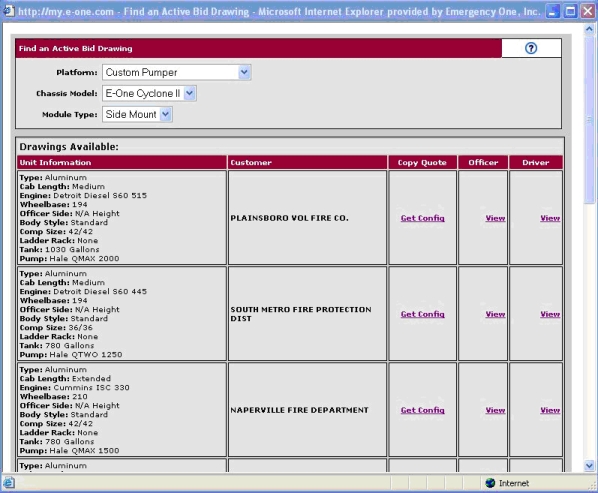598x493 pixels.
Task: Get Config for Plainsboro Vol Fire Co.
Action: tap(423, 218)
